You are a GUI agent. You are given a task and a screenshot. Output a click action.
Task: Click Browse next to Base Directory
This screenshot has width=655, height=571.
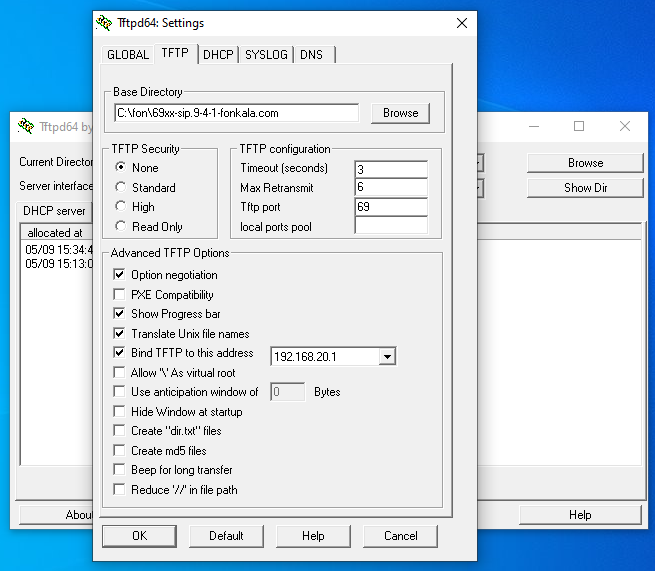point(400,113)
